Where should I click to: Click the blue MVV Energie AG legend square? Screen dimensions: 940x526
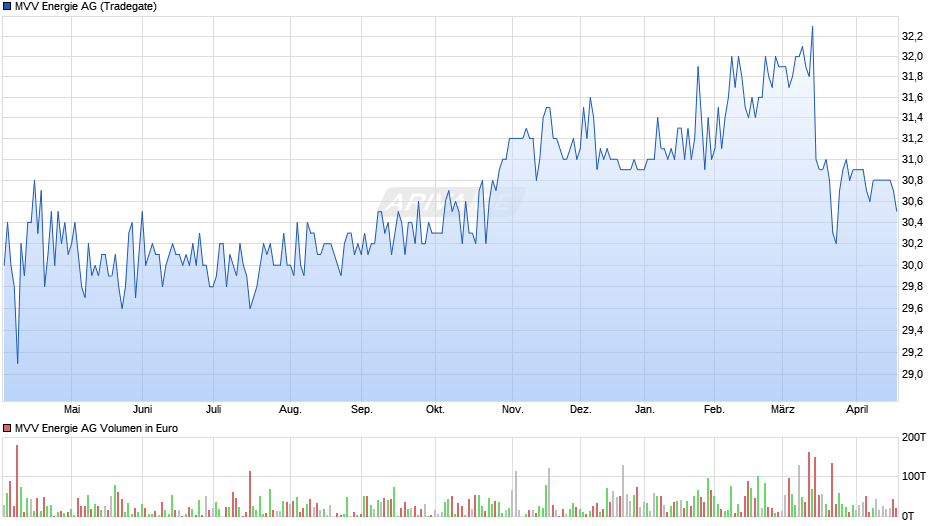click(7, 7)
